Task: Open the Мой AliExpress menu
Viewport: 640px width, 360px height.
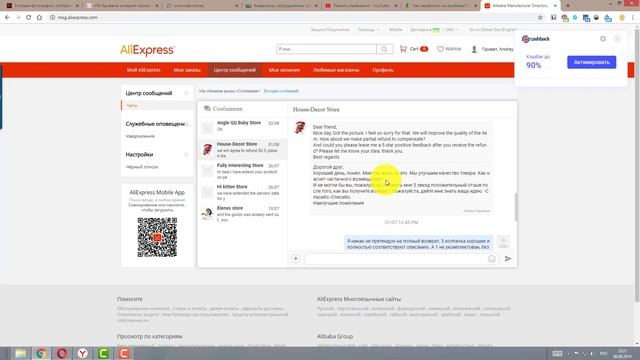Action: pos(144,70)
